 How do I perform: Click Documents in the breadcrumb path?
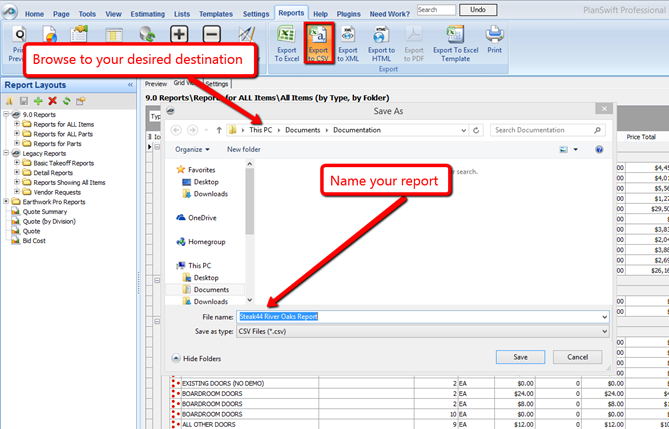tap(303, 130)
